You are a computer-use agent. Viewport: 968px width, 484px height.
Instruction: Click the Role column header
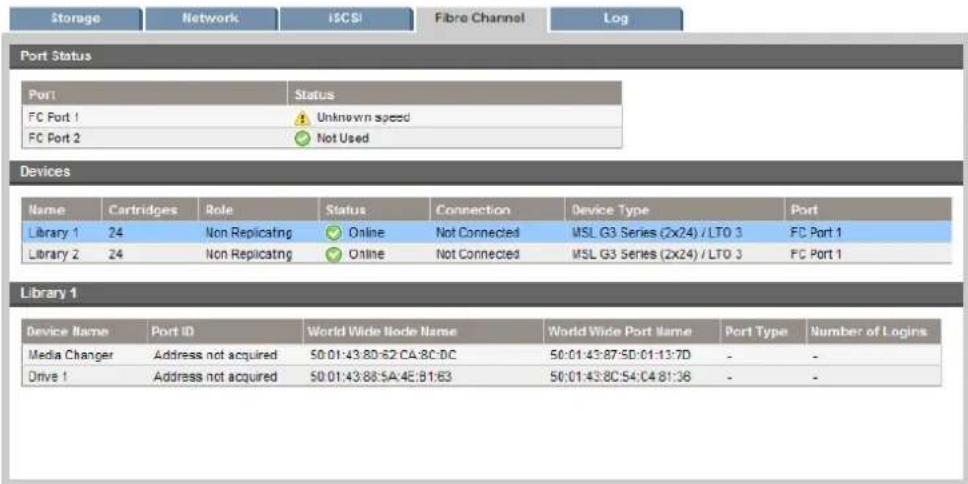coord(259,210)
